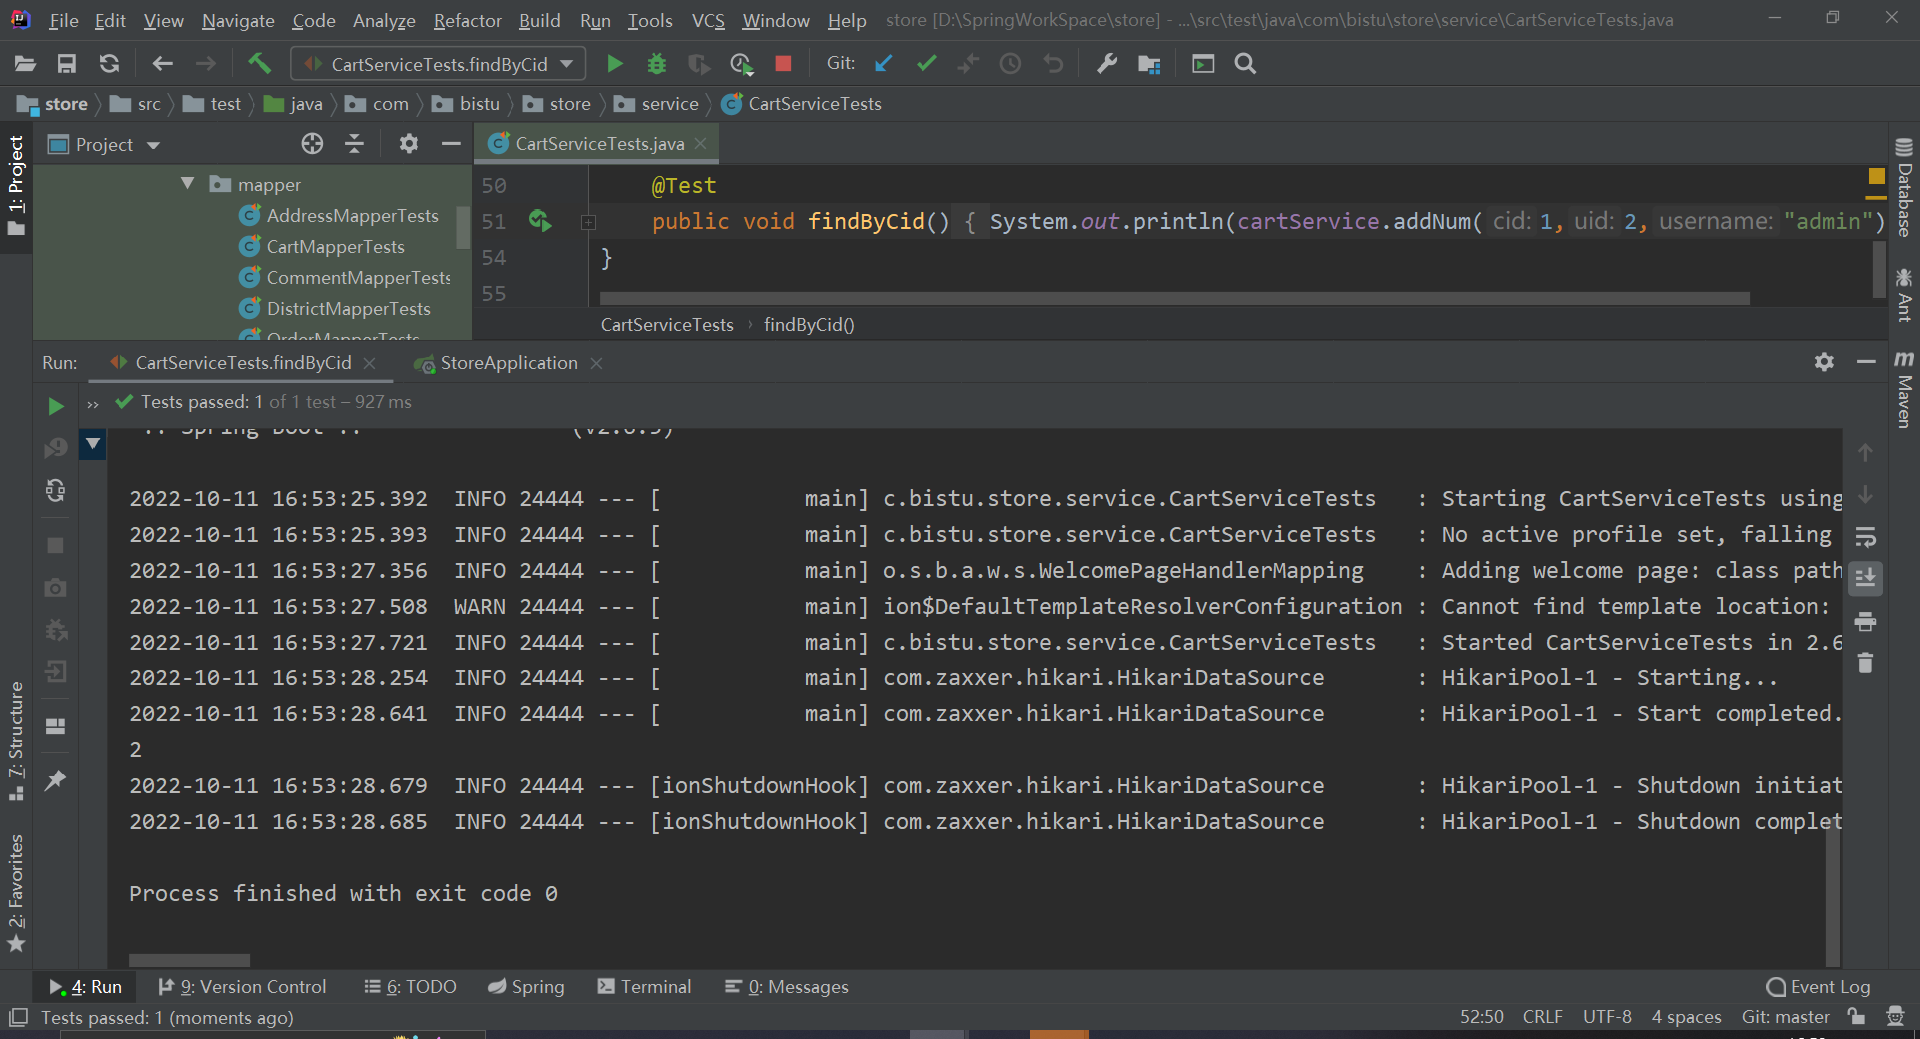Expand the folded findByCid method body
Viewport: 1920px width, 1039px height.
tap(588, 222)
